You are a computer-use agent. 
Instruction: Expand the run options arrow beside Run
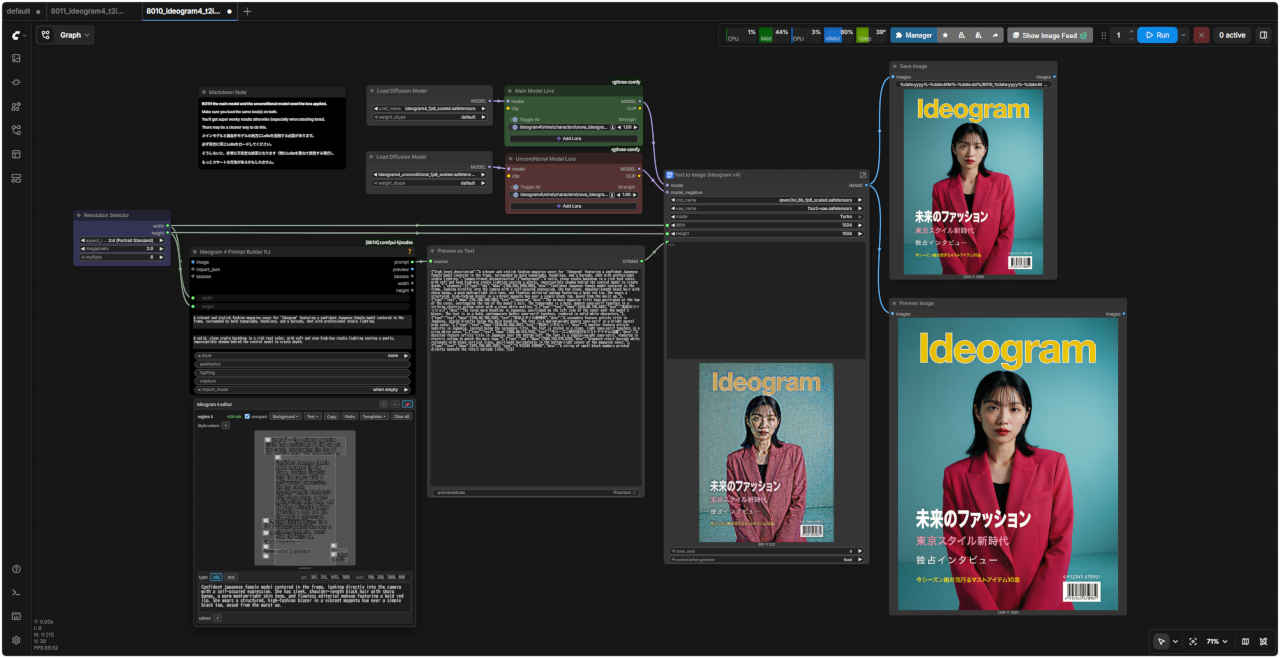(x=1184, y=35)
